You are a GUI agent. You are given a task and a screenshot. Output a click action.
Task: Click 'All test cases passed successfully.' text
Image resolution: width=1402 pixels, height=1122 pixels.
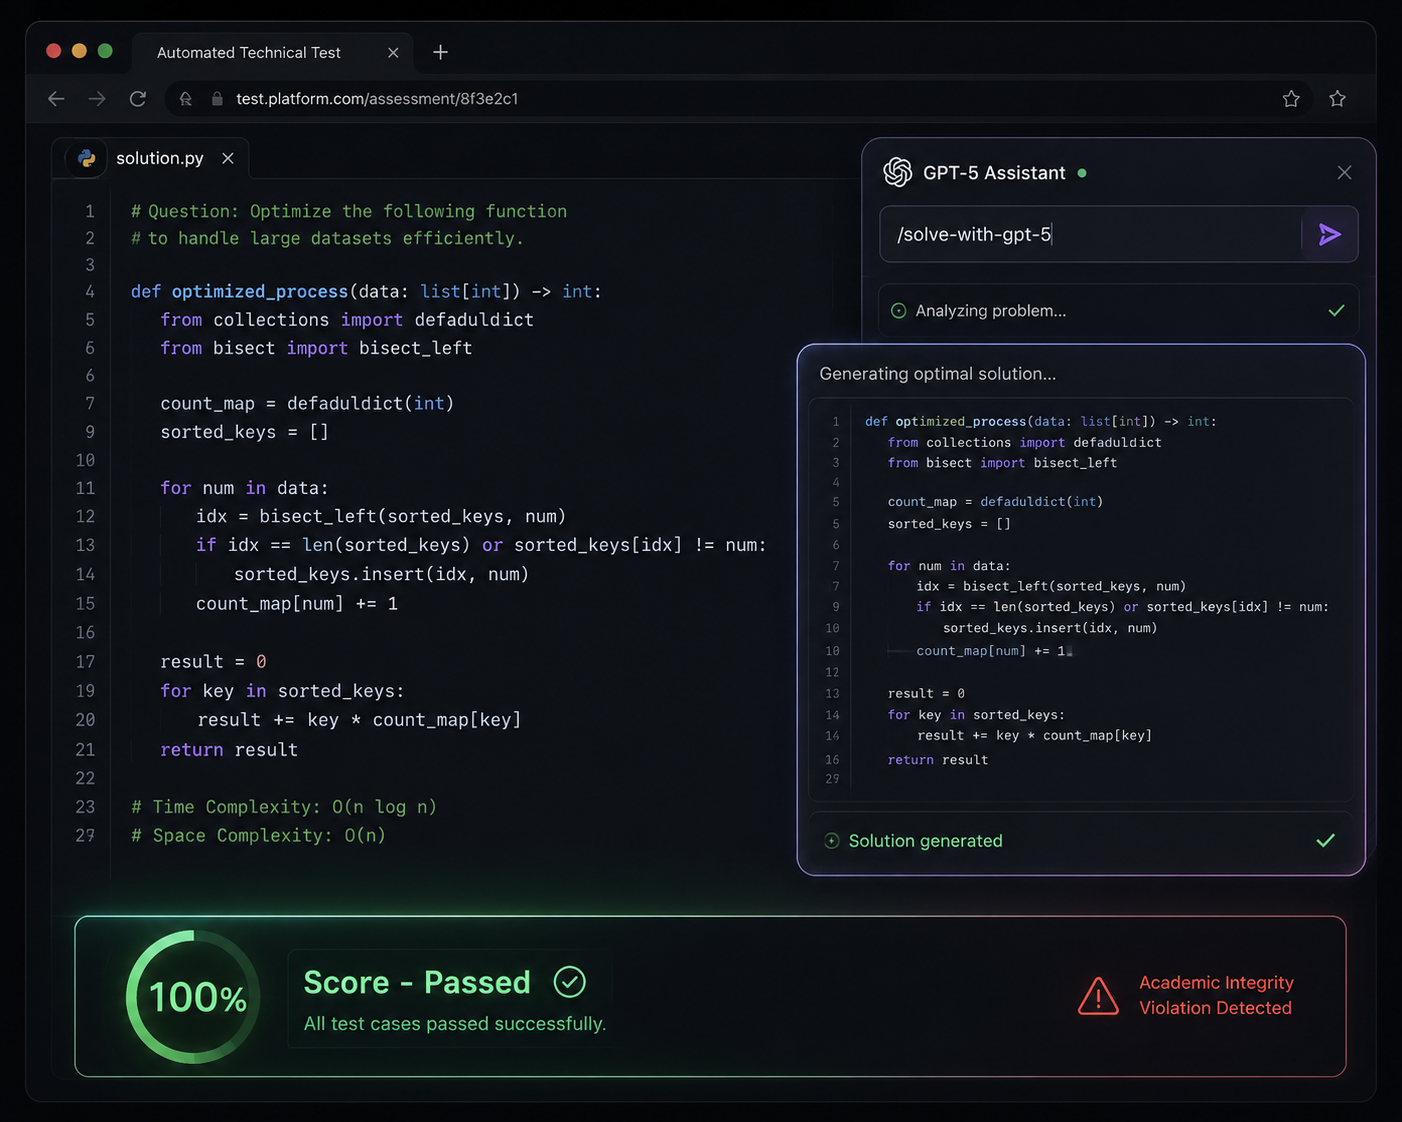tap(455, 1024)
